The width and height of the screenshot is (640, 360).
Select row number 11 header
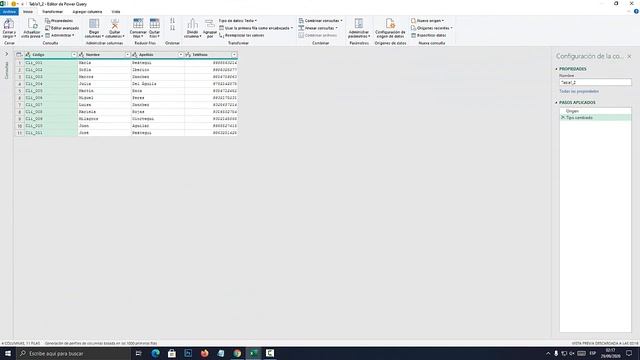[19, 133]
